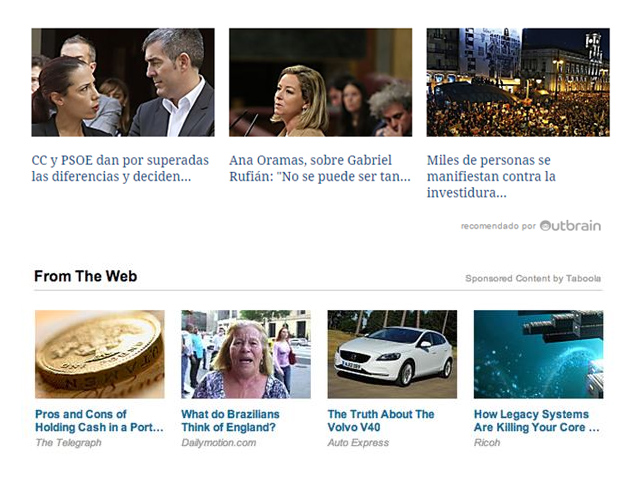This screenshot has width=639, height=480.
Task: Click the Auto Express source label
Action: point(358,443)
